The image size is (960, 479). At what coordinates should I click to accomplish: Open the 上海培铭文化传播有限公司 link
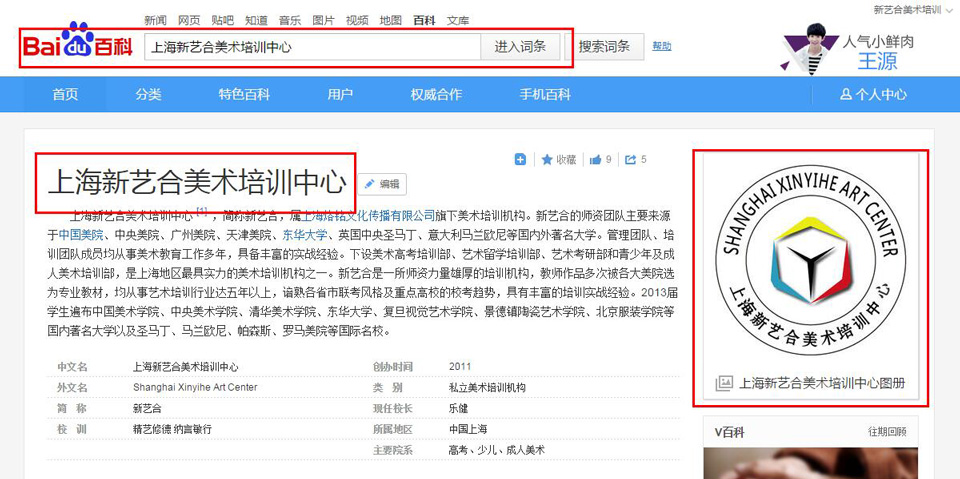tap(369, 216)
